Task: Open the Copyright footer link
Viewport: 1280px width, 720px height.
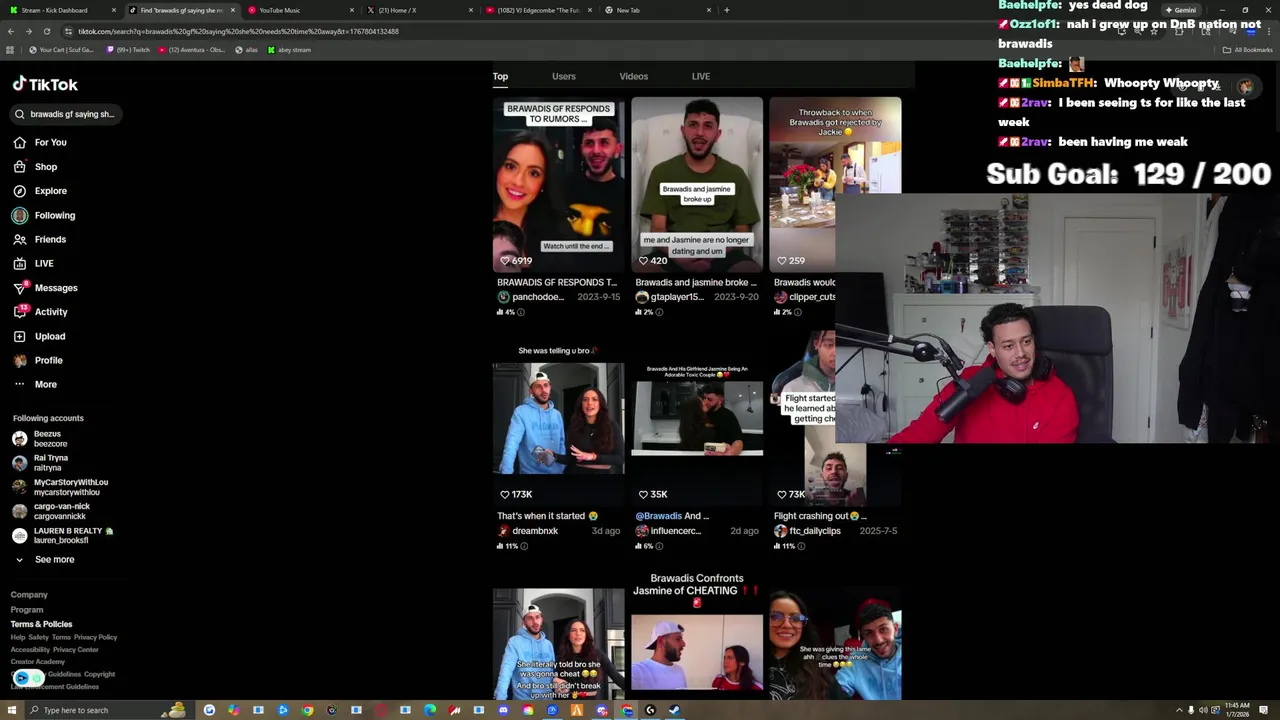Action: tap(99, 674)
